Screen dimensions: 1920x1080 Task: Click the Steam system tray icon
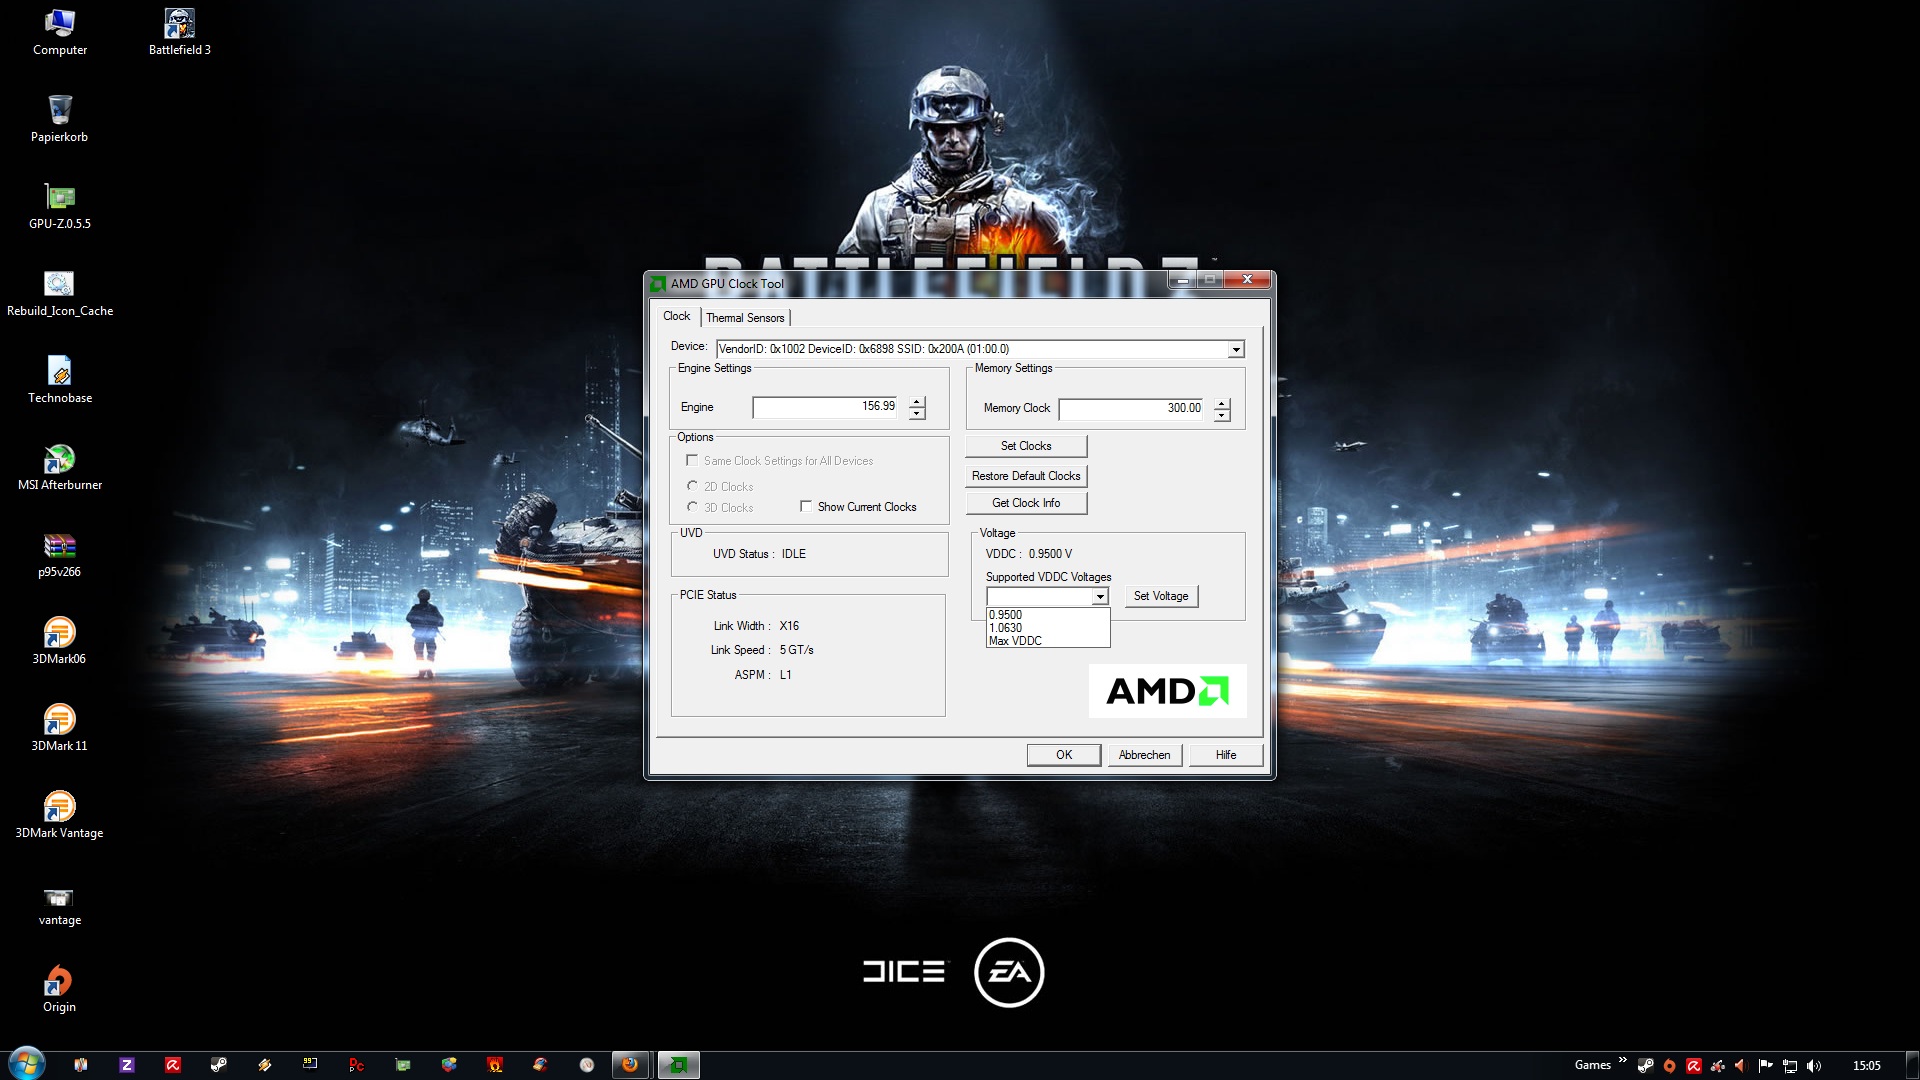point(1645,1066)
